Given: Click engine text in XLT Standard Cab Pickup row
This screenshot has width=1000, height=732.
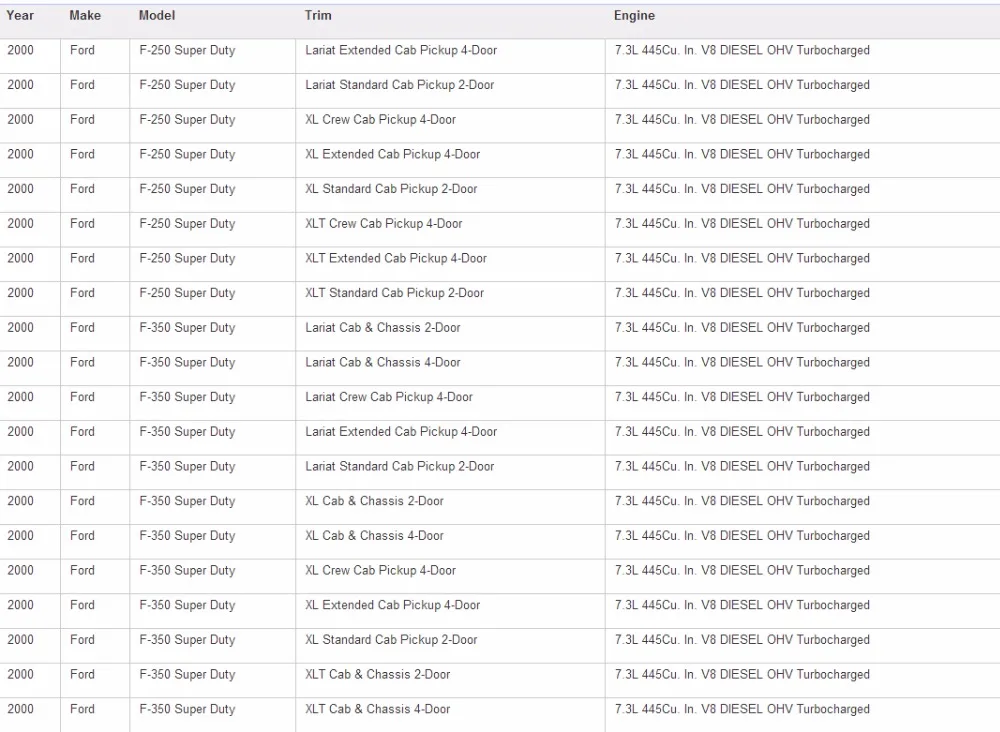Looking at the screenshot, I should (x=742, y=293).
